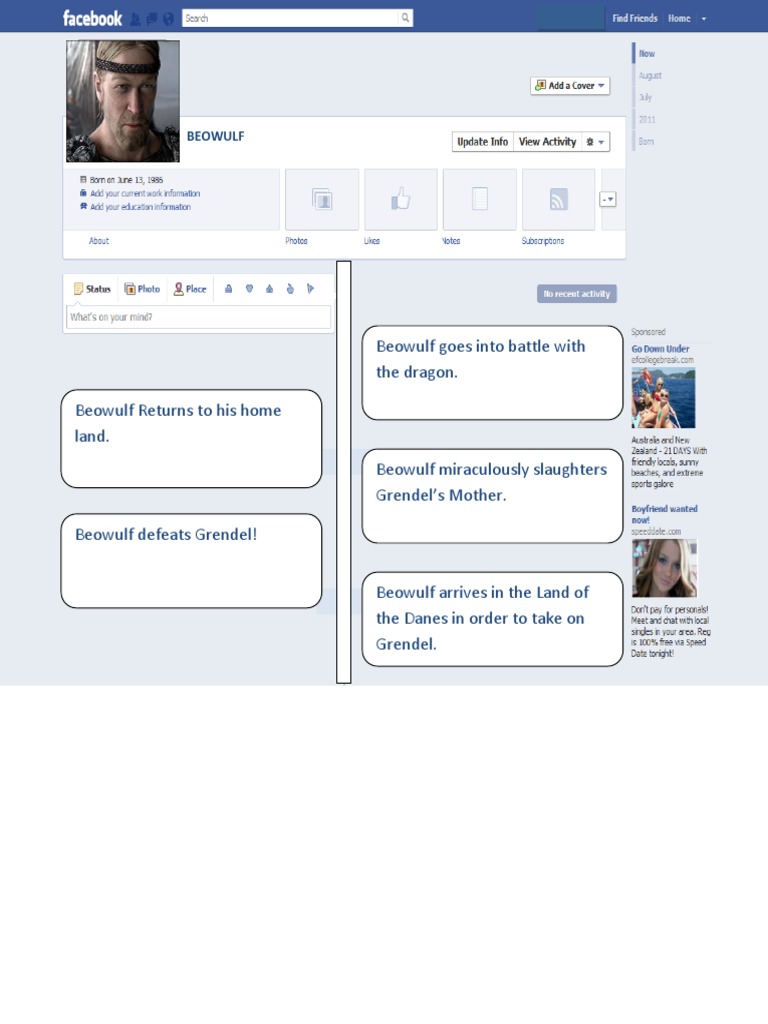This screenshot has height=1024, width=768.
Task: Click 'Beowulf arrives in the Land of the Danes' post
Action: click(x=492, y=619)
